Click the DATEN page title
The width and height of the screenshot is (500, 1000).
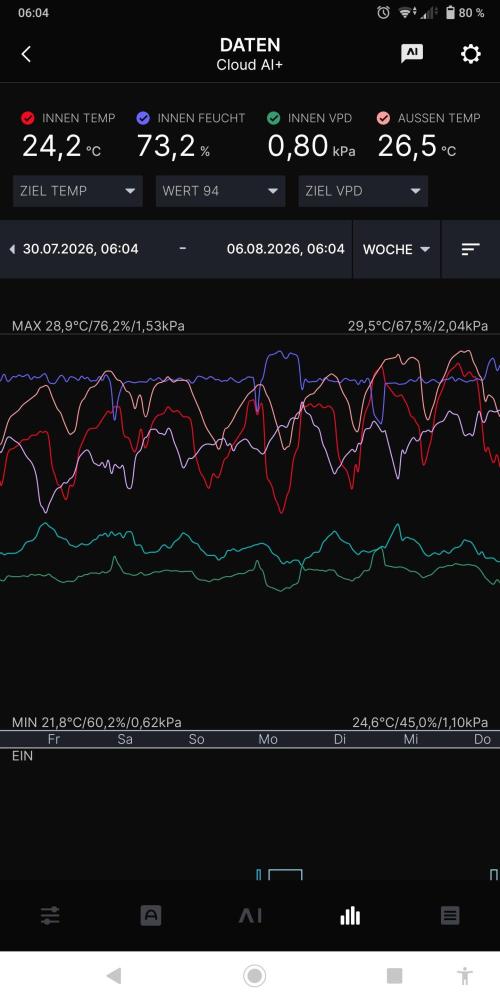click(x=250, y=45)
